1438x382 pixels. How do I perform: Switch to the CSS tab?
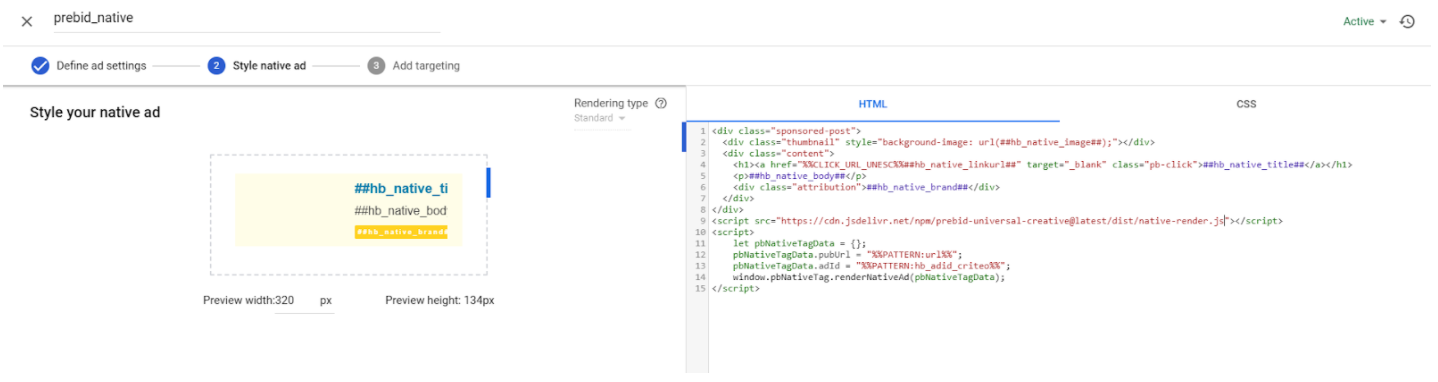[1246, 104]
